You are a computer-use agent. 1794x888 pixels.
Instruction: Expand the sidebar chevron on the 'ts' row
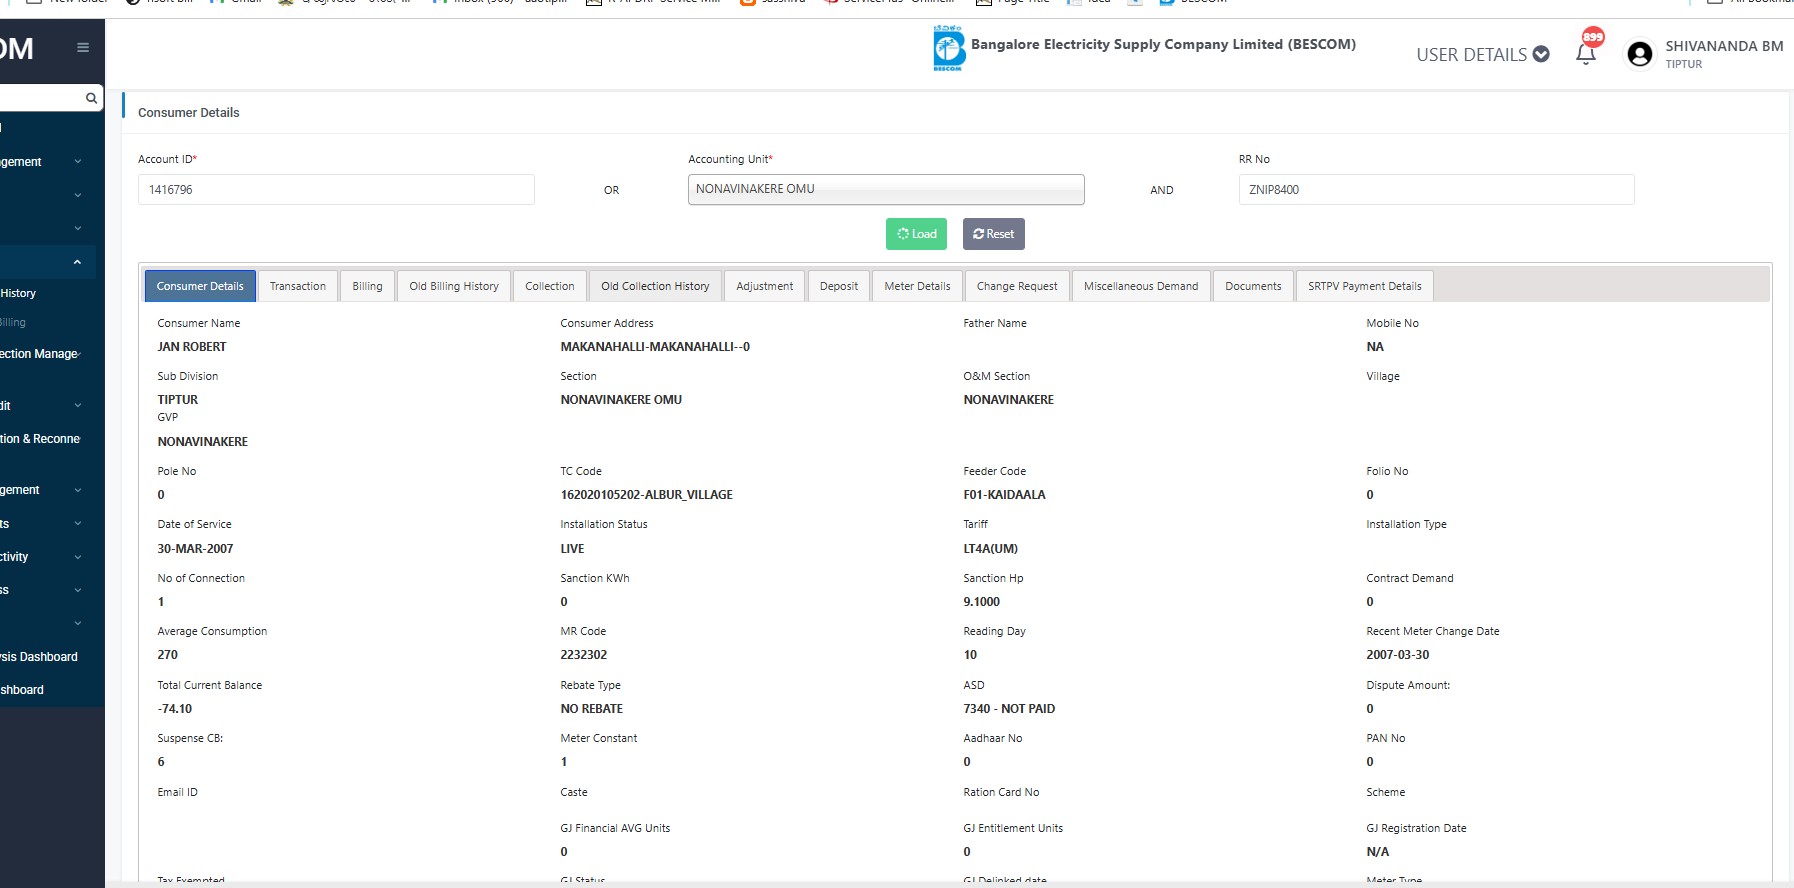click(x=78, y=524)
